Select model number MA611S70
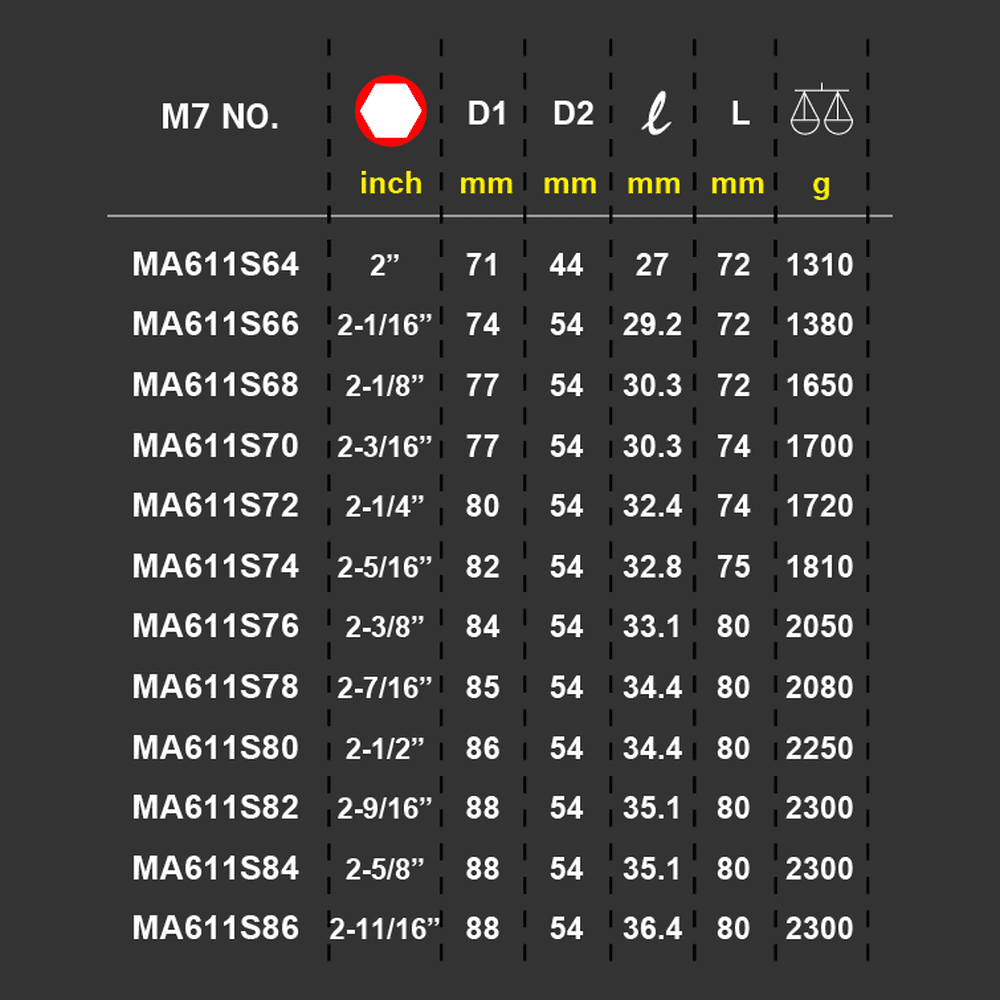1000x1000 pixels. click(216, 445)
